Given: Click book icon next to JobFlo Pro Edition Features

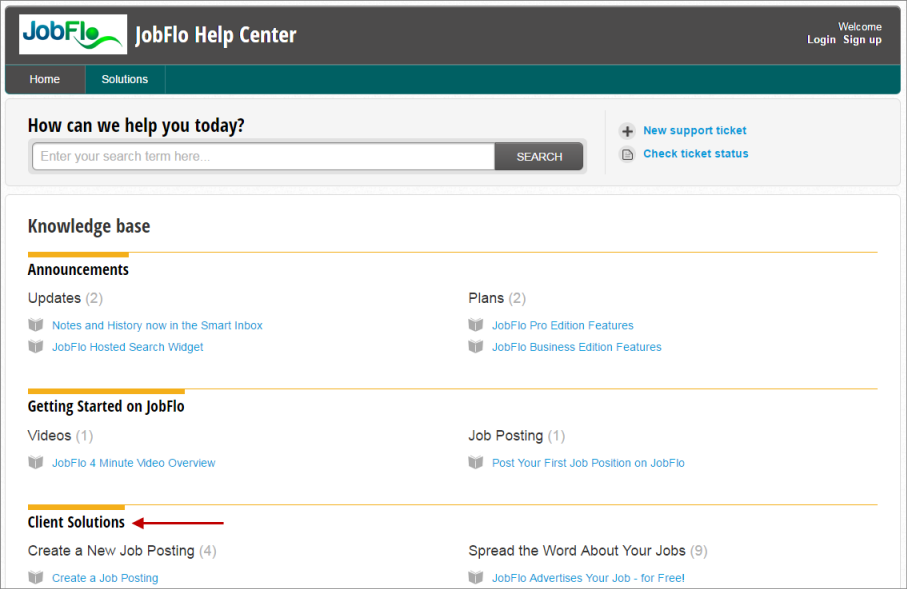Looking at the screenshot, I should pyautogui.click(x=475, y=325).
